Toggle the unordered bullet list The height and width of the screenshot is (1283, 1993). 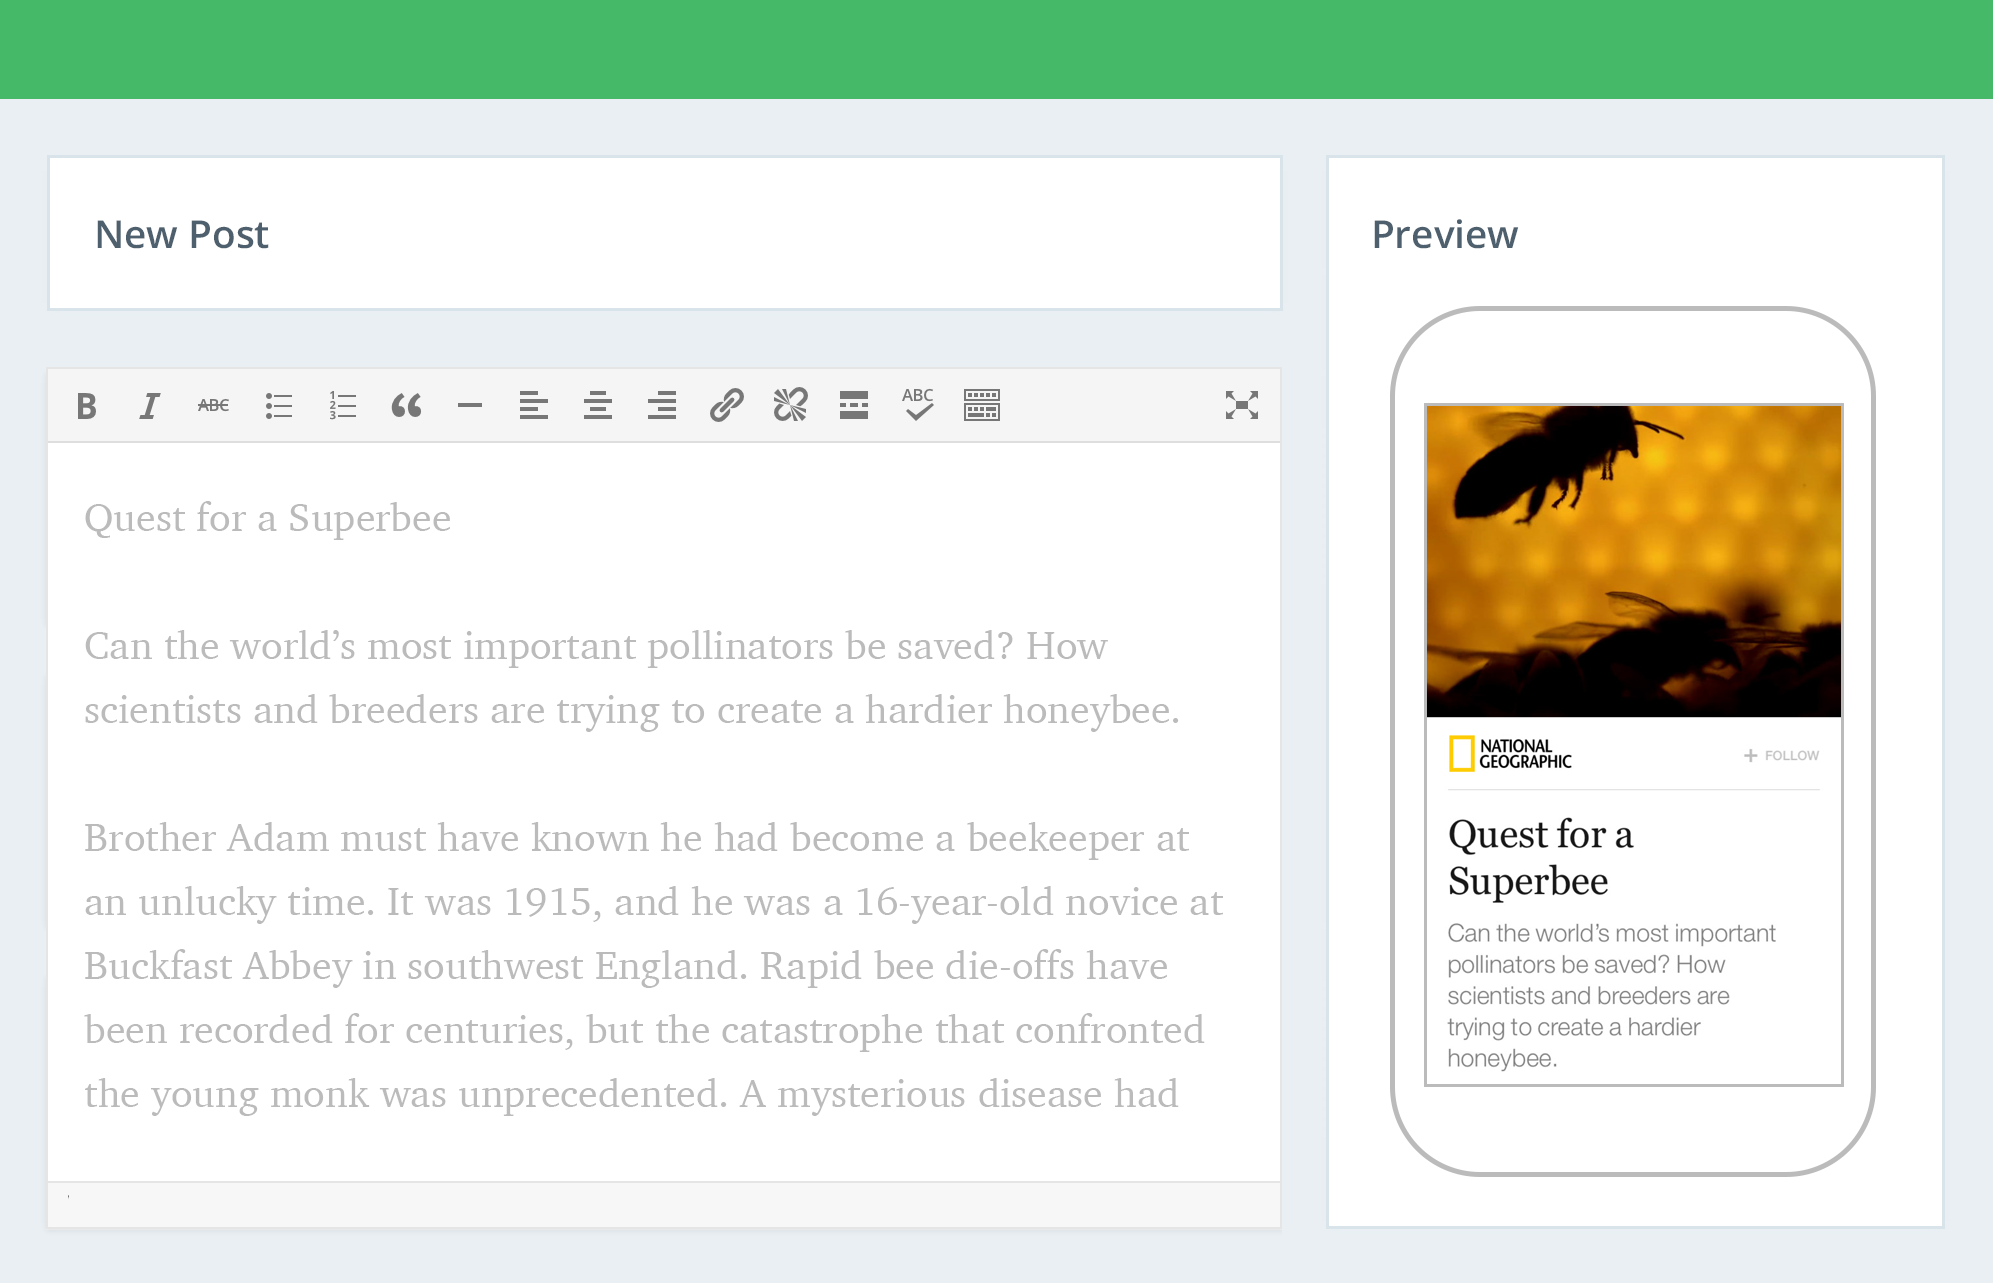click(278, 405)
